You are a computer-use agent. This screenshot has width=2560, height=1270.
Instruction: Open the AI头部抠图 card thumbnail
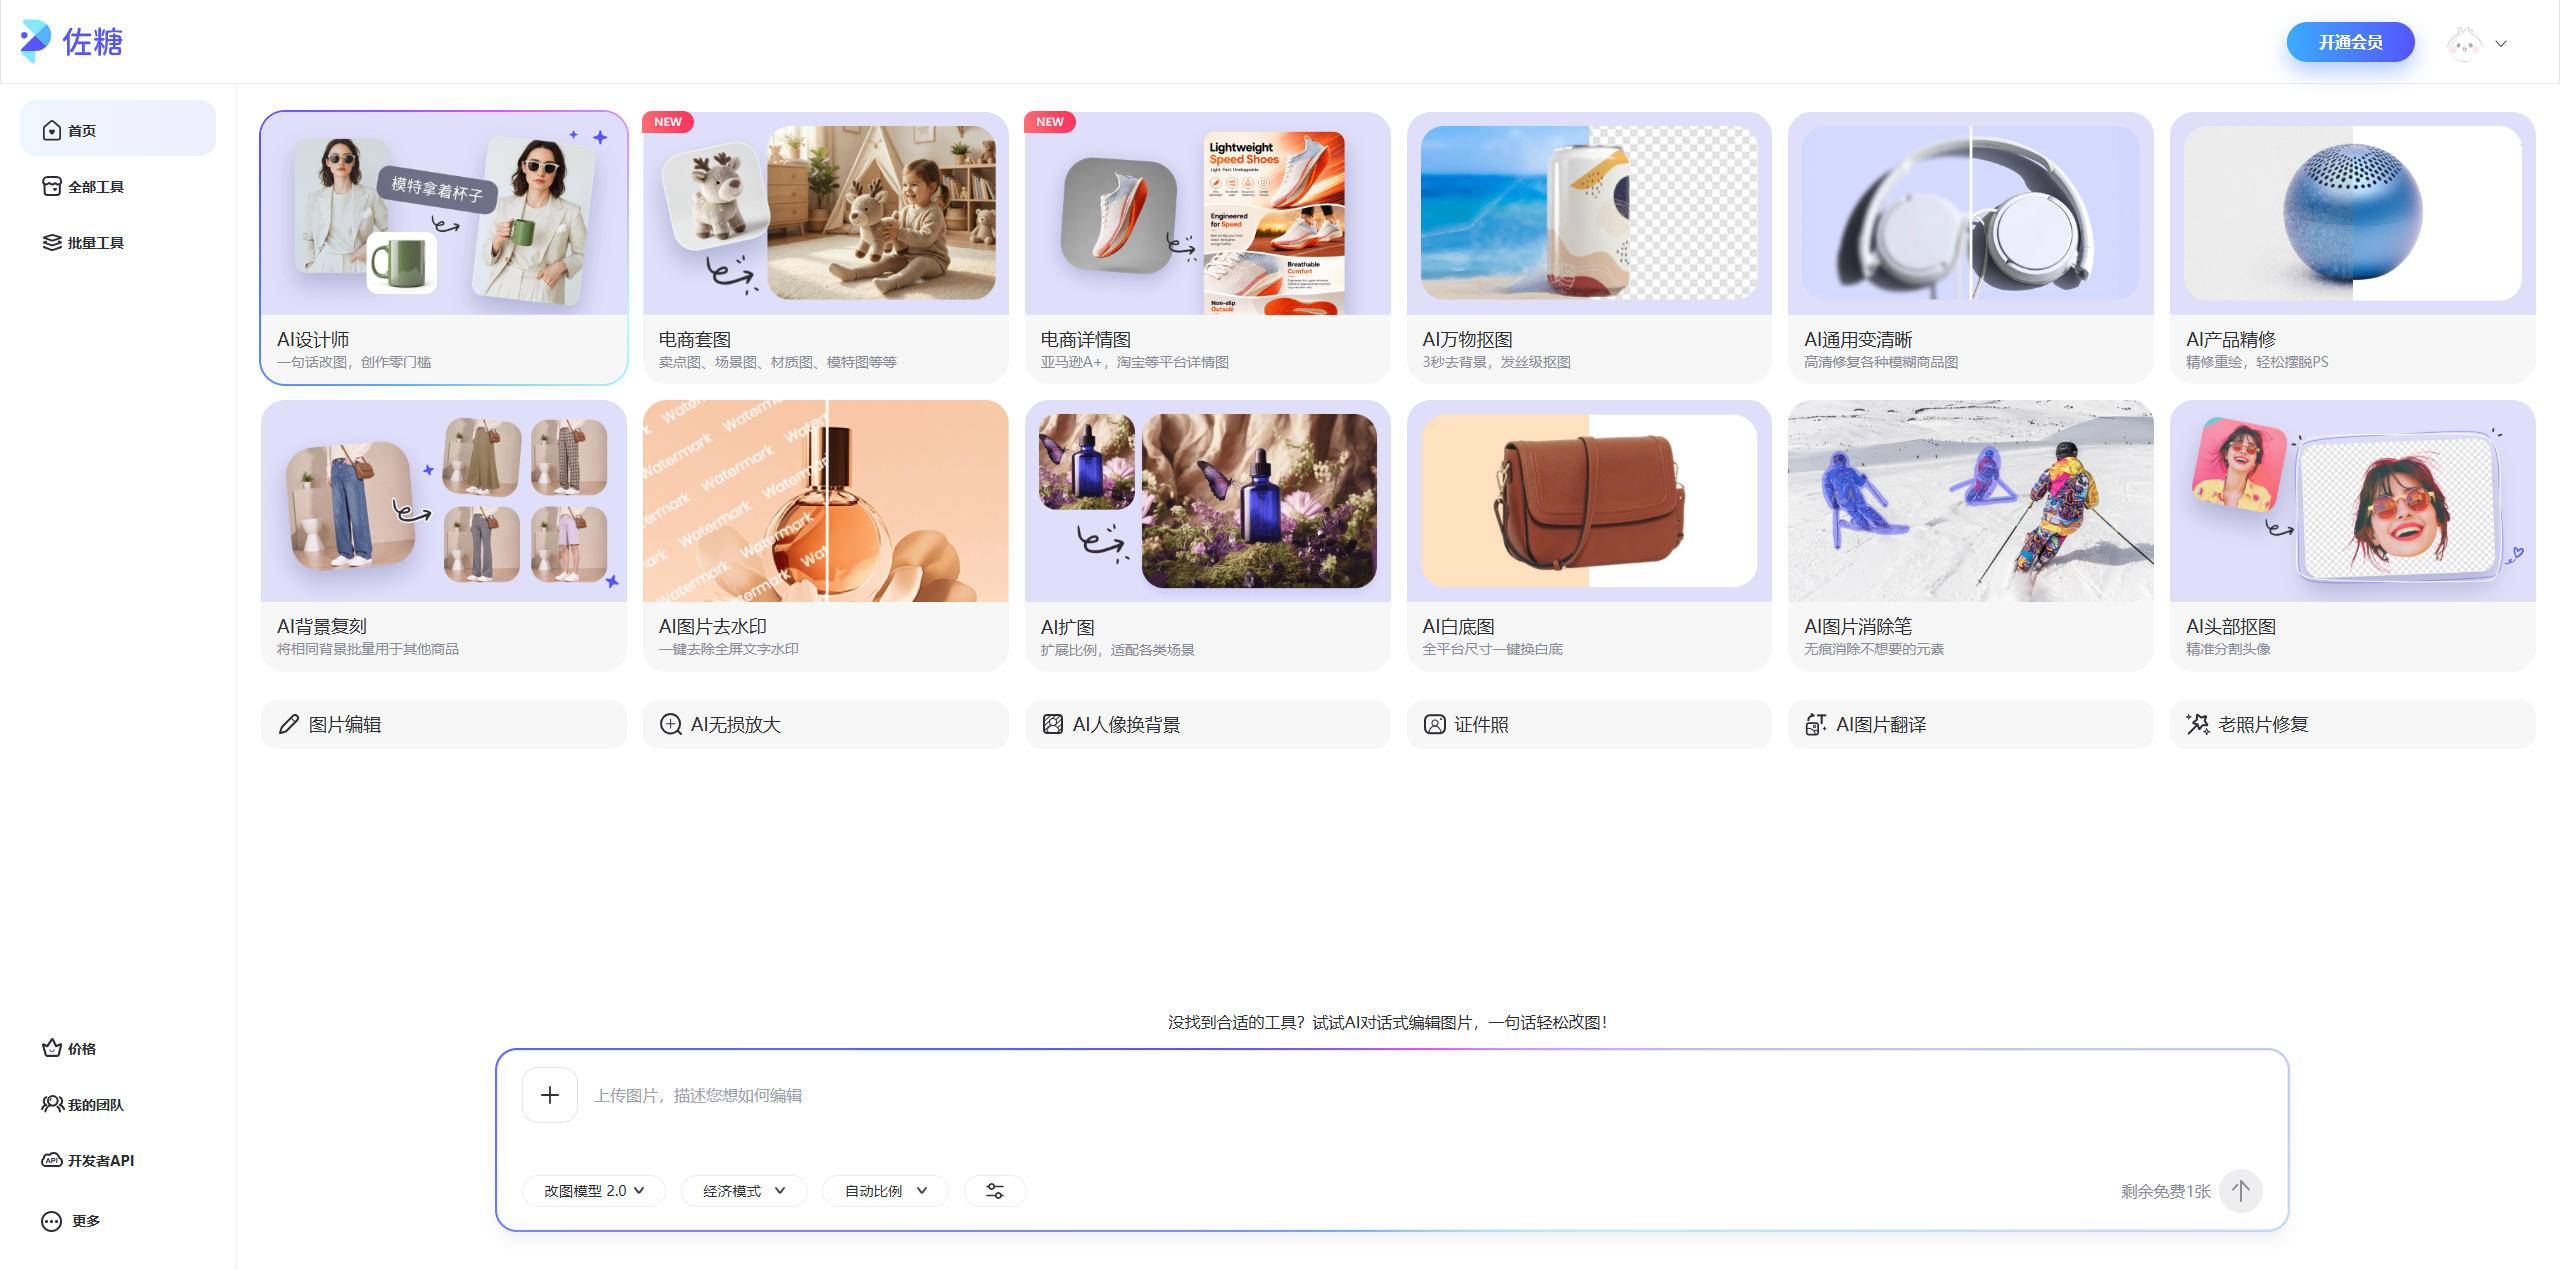click(2353, 501)
